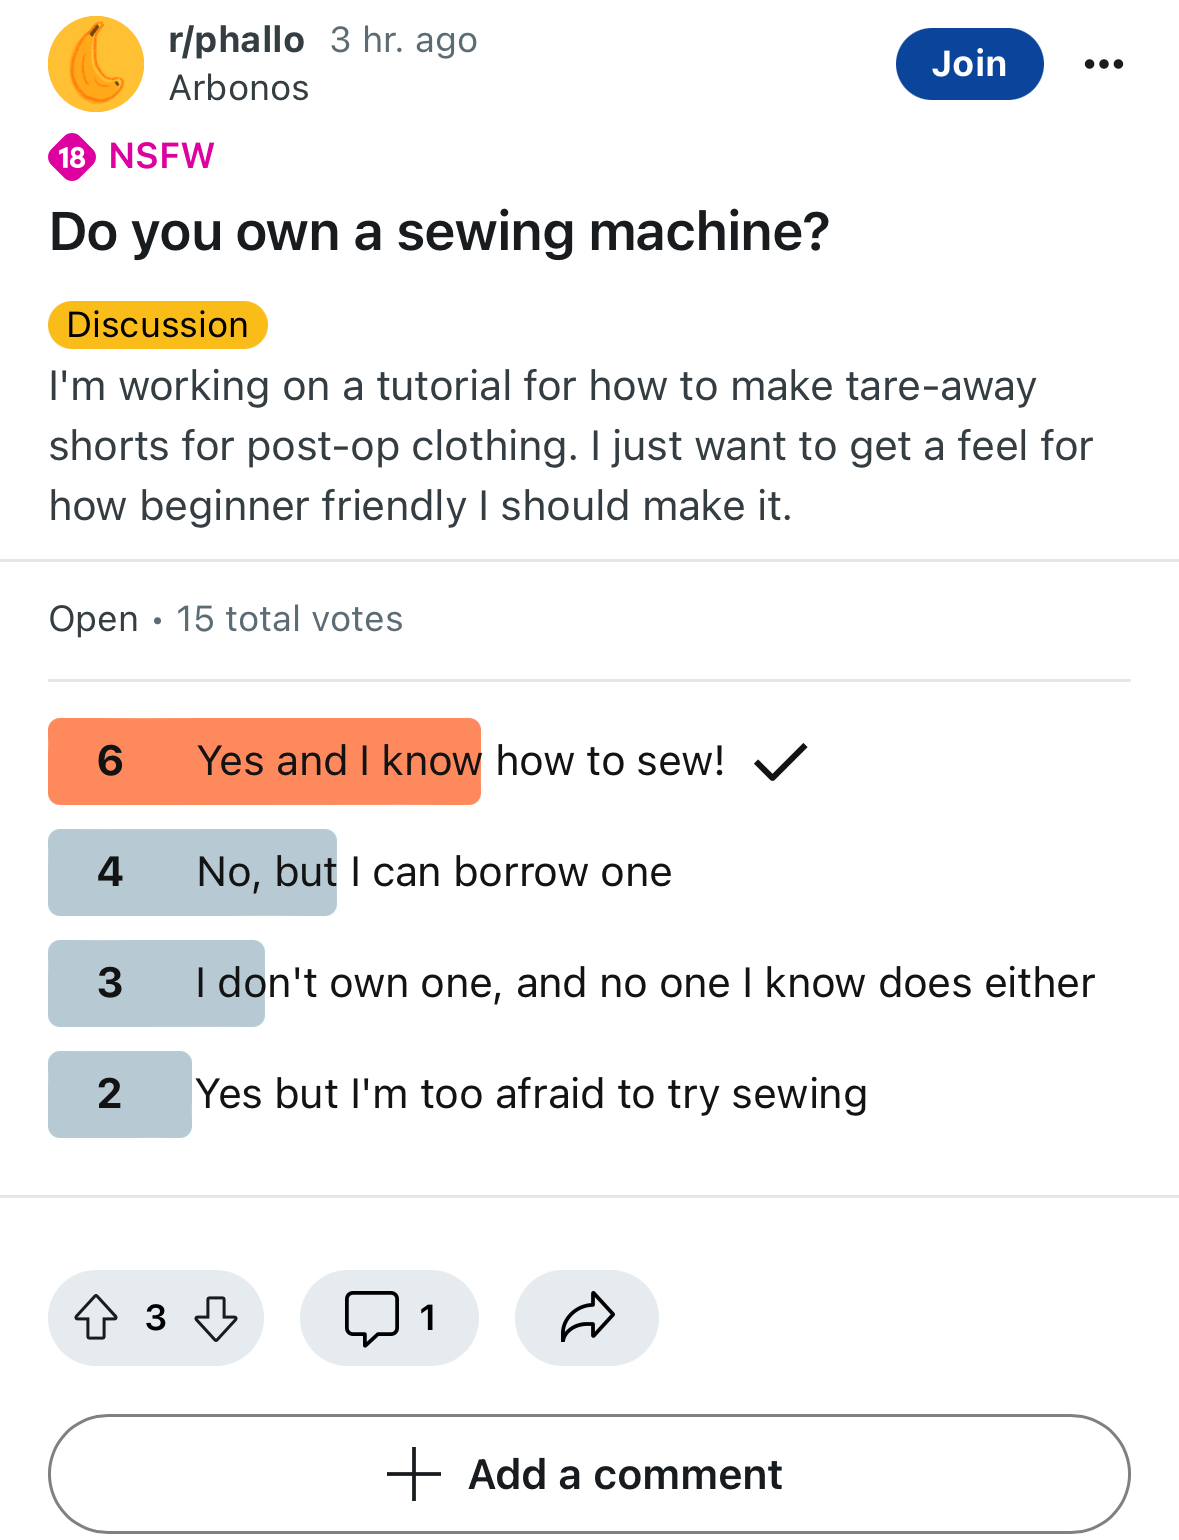Share the post with the arrow icon
1179x1540 pixels.
tap(587, 1317)
